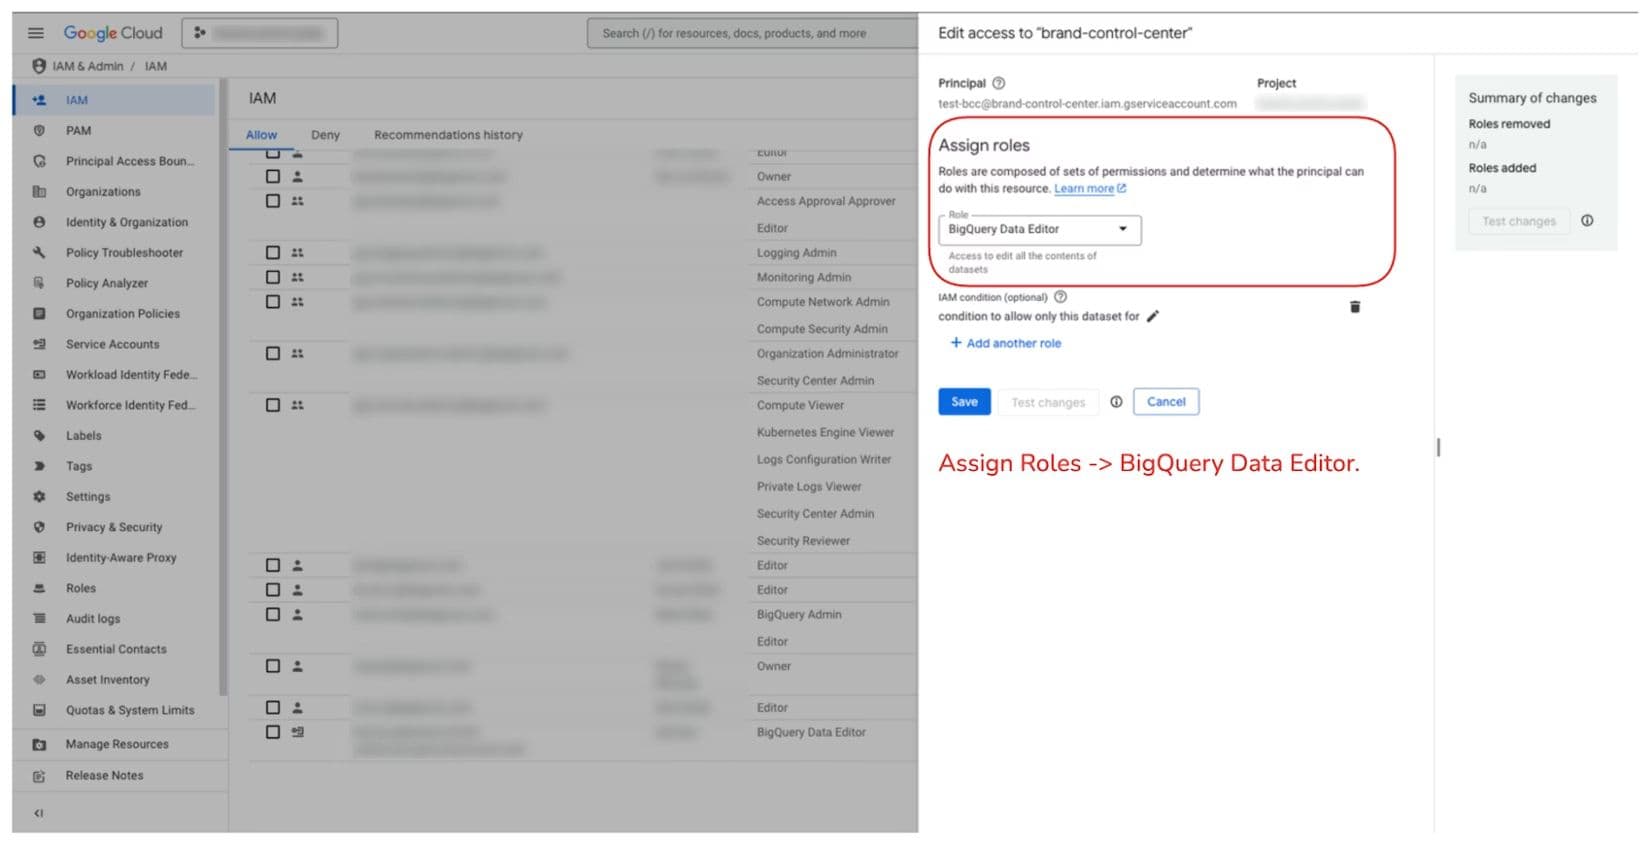The image size is (1650, 845).
Task: Tick checkbox for Organization Administrator row
Action: 272,353
